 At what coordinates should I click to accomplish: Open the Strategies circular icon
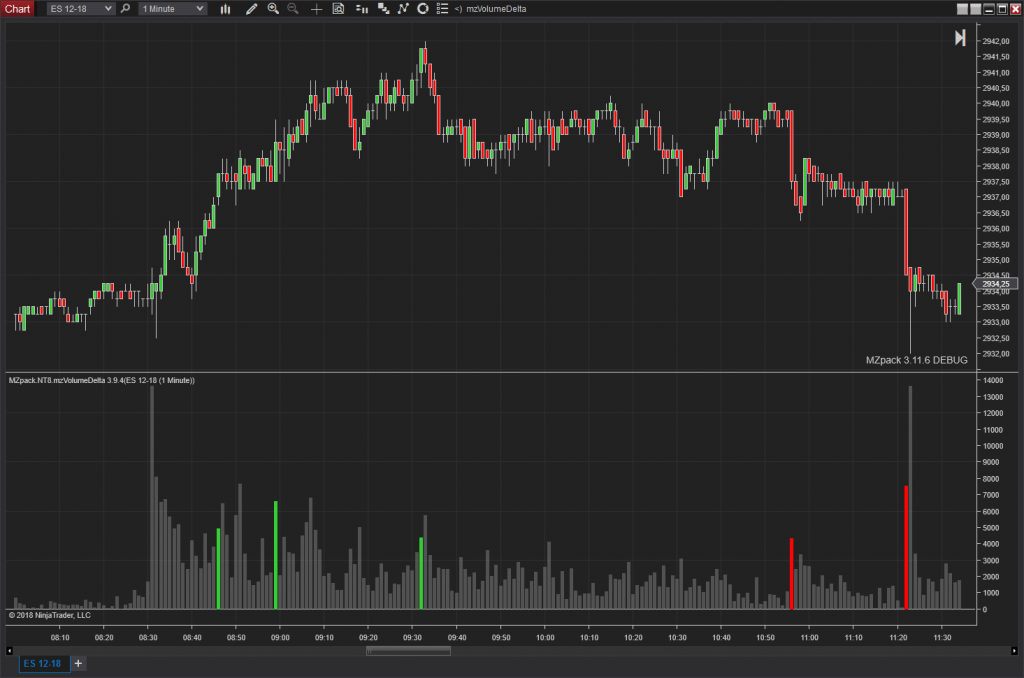423,8
